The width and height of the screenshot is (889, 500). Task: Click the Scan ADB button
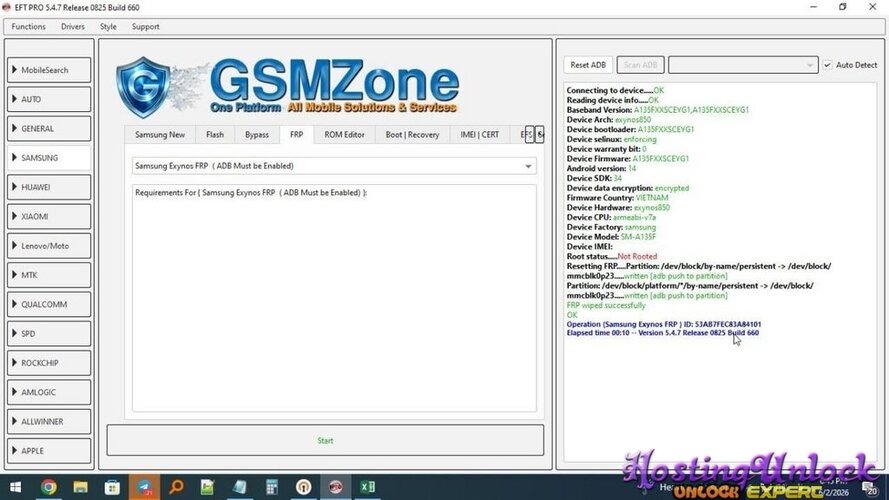pos(640,65)
